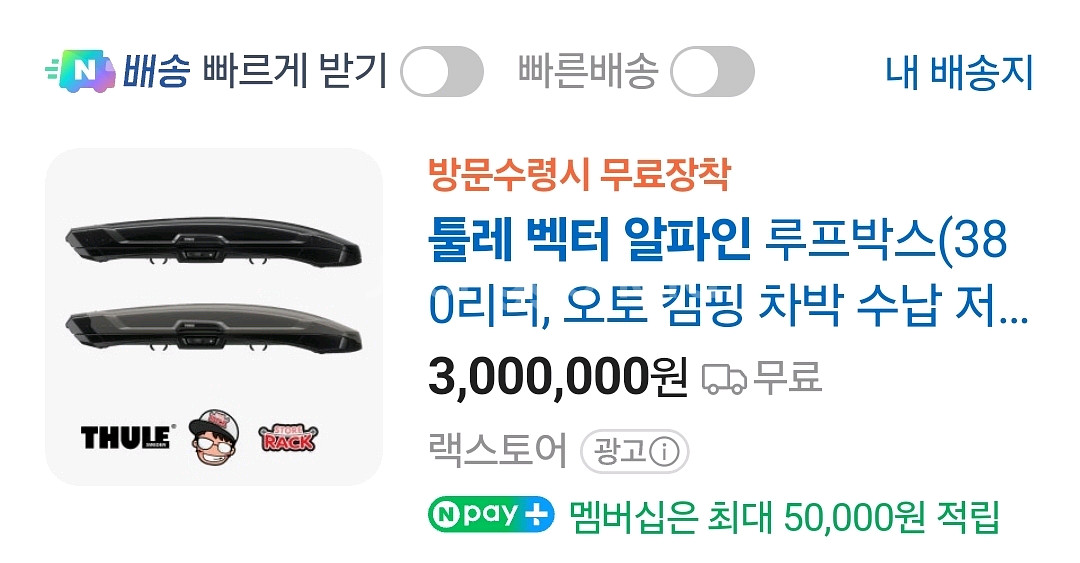This screenshot has height=563, width=1080.
Task: Click the THULE brand logo
Action: (125, 437)
